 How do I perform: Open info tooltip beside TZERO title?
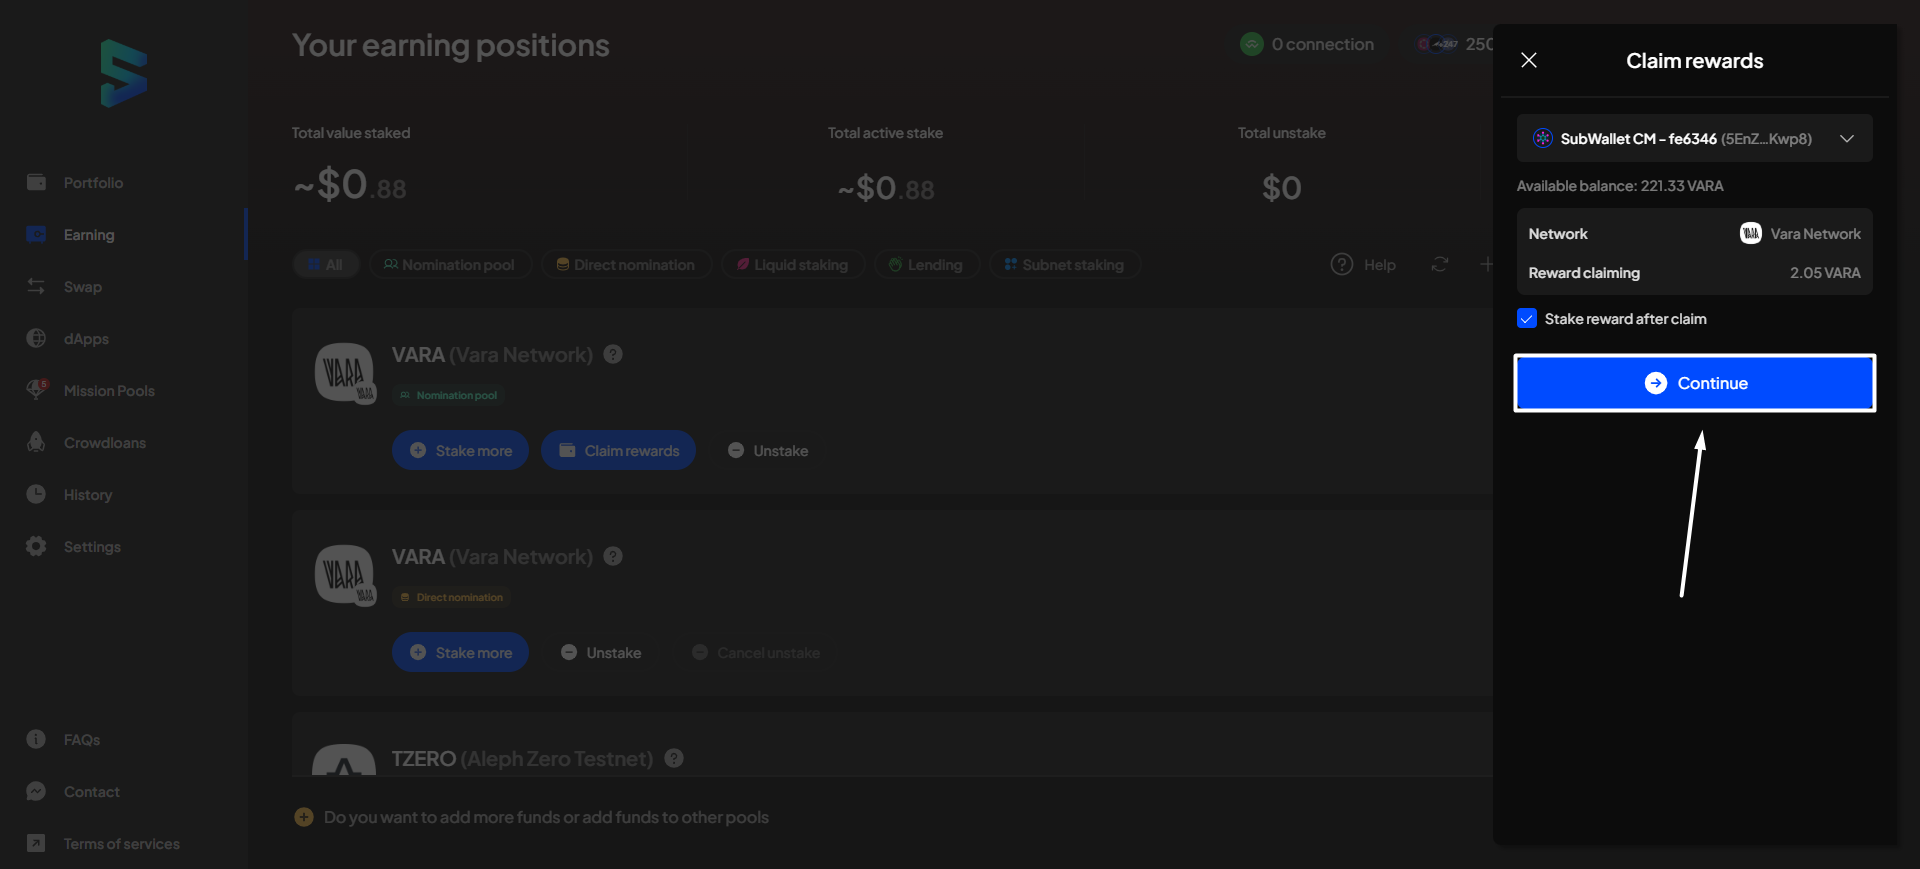pos(674,758)
